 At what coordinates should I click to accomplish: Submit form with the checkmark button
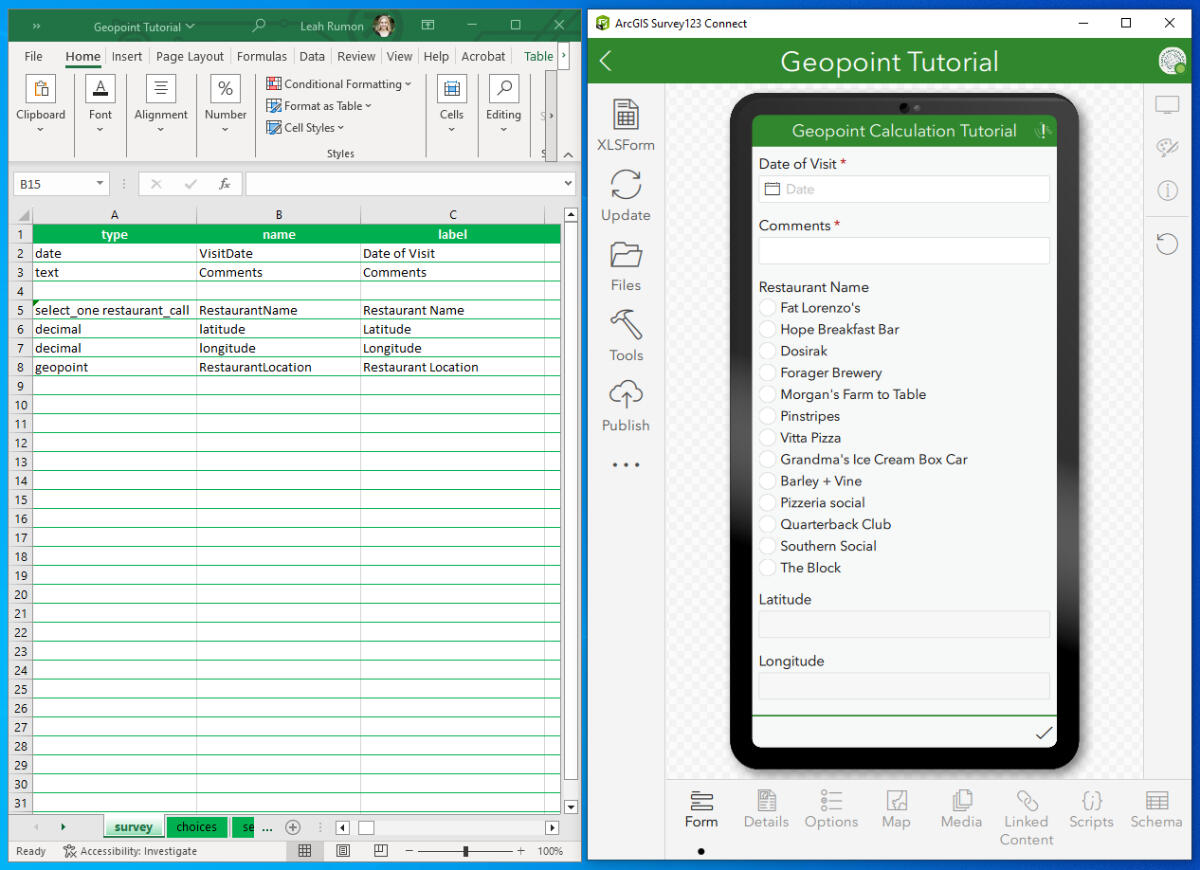pyautogui.click(x=1043, y=733)
